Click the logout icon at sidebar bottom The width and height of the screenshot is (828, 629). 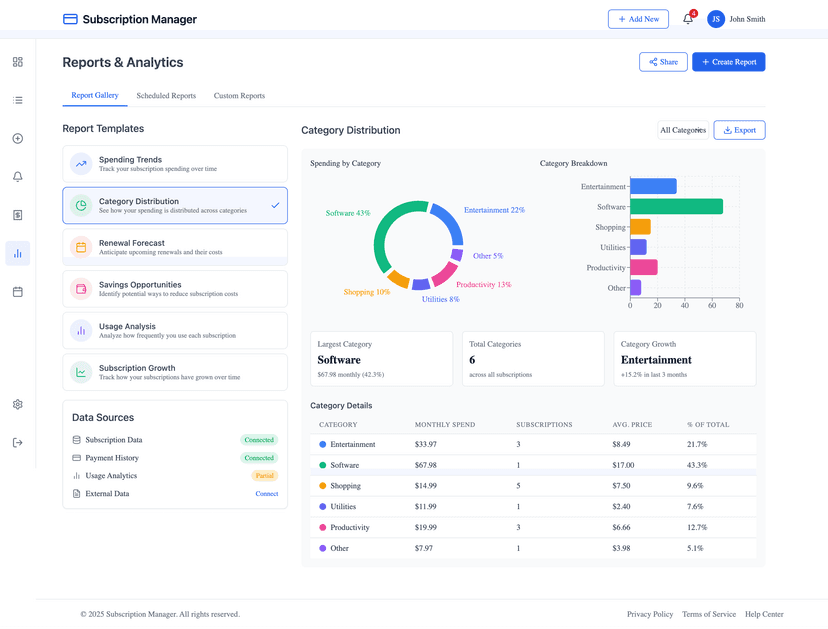[17, 442]
